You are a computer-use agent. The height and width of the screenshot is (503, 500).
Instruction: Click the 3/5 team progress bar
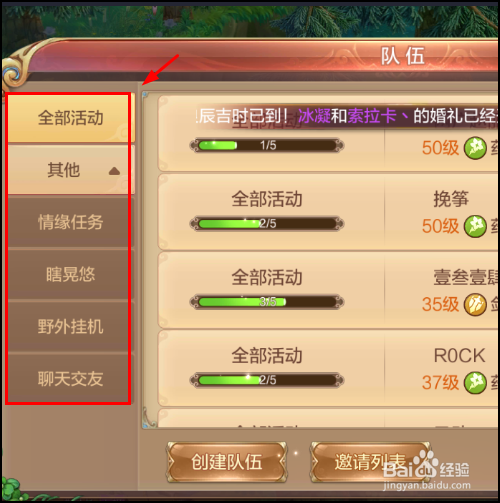tap(267, 302)
